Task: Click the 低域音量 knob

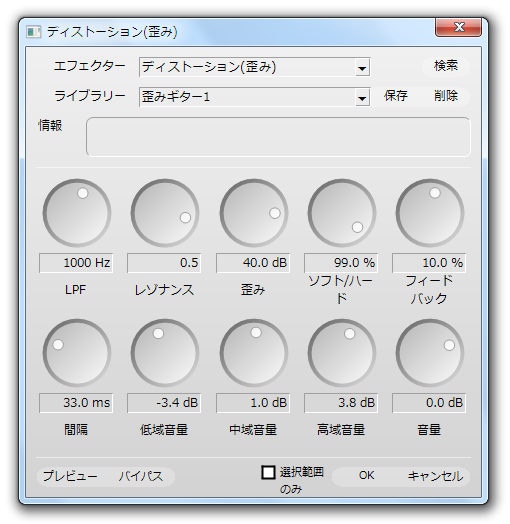Action: (165, 353)
